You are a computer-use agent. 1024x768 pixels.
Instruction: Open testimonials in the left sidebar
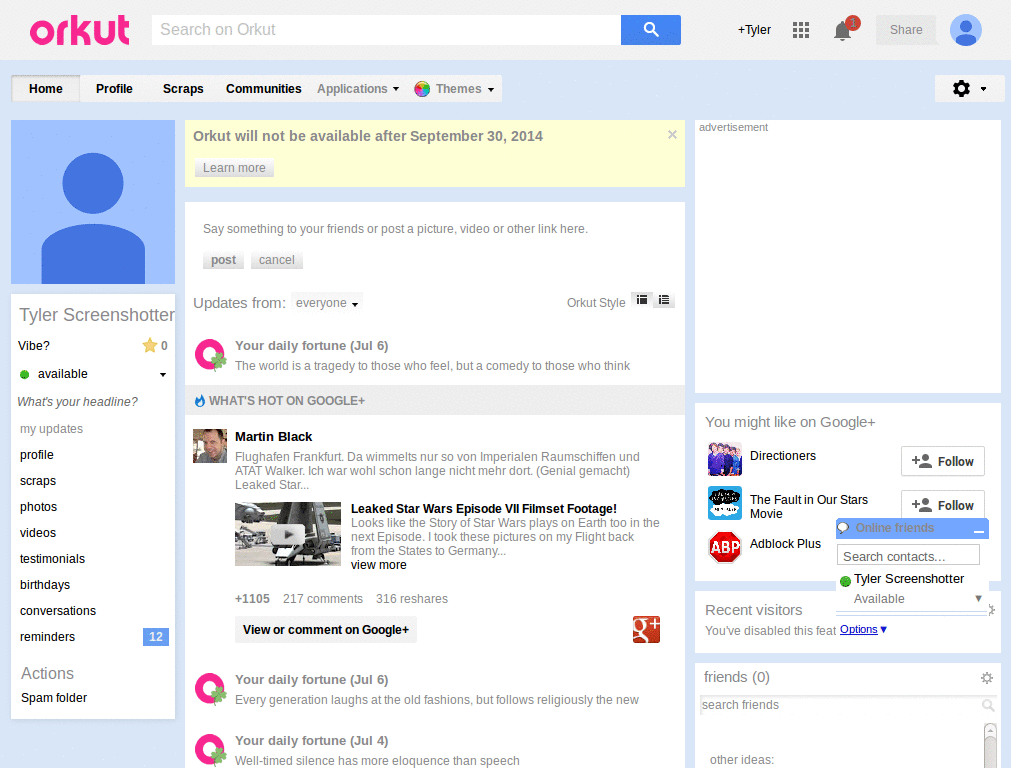pos(52,559)
